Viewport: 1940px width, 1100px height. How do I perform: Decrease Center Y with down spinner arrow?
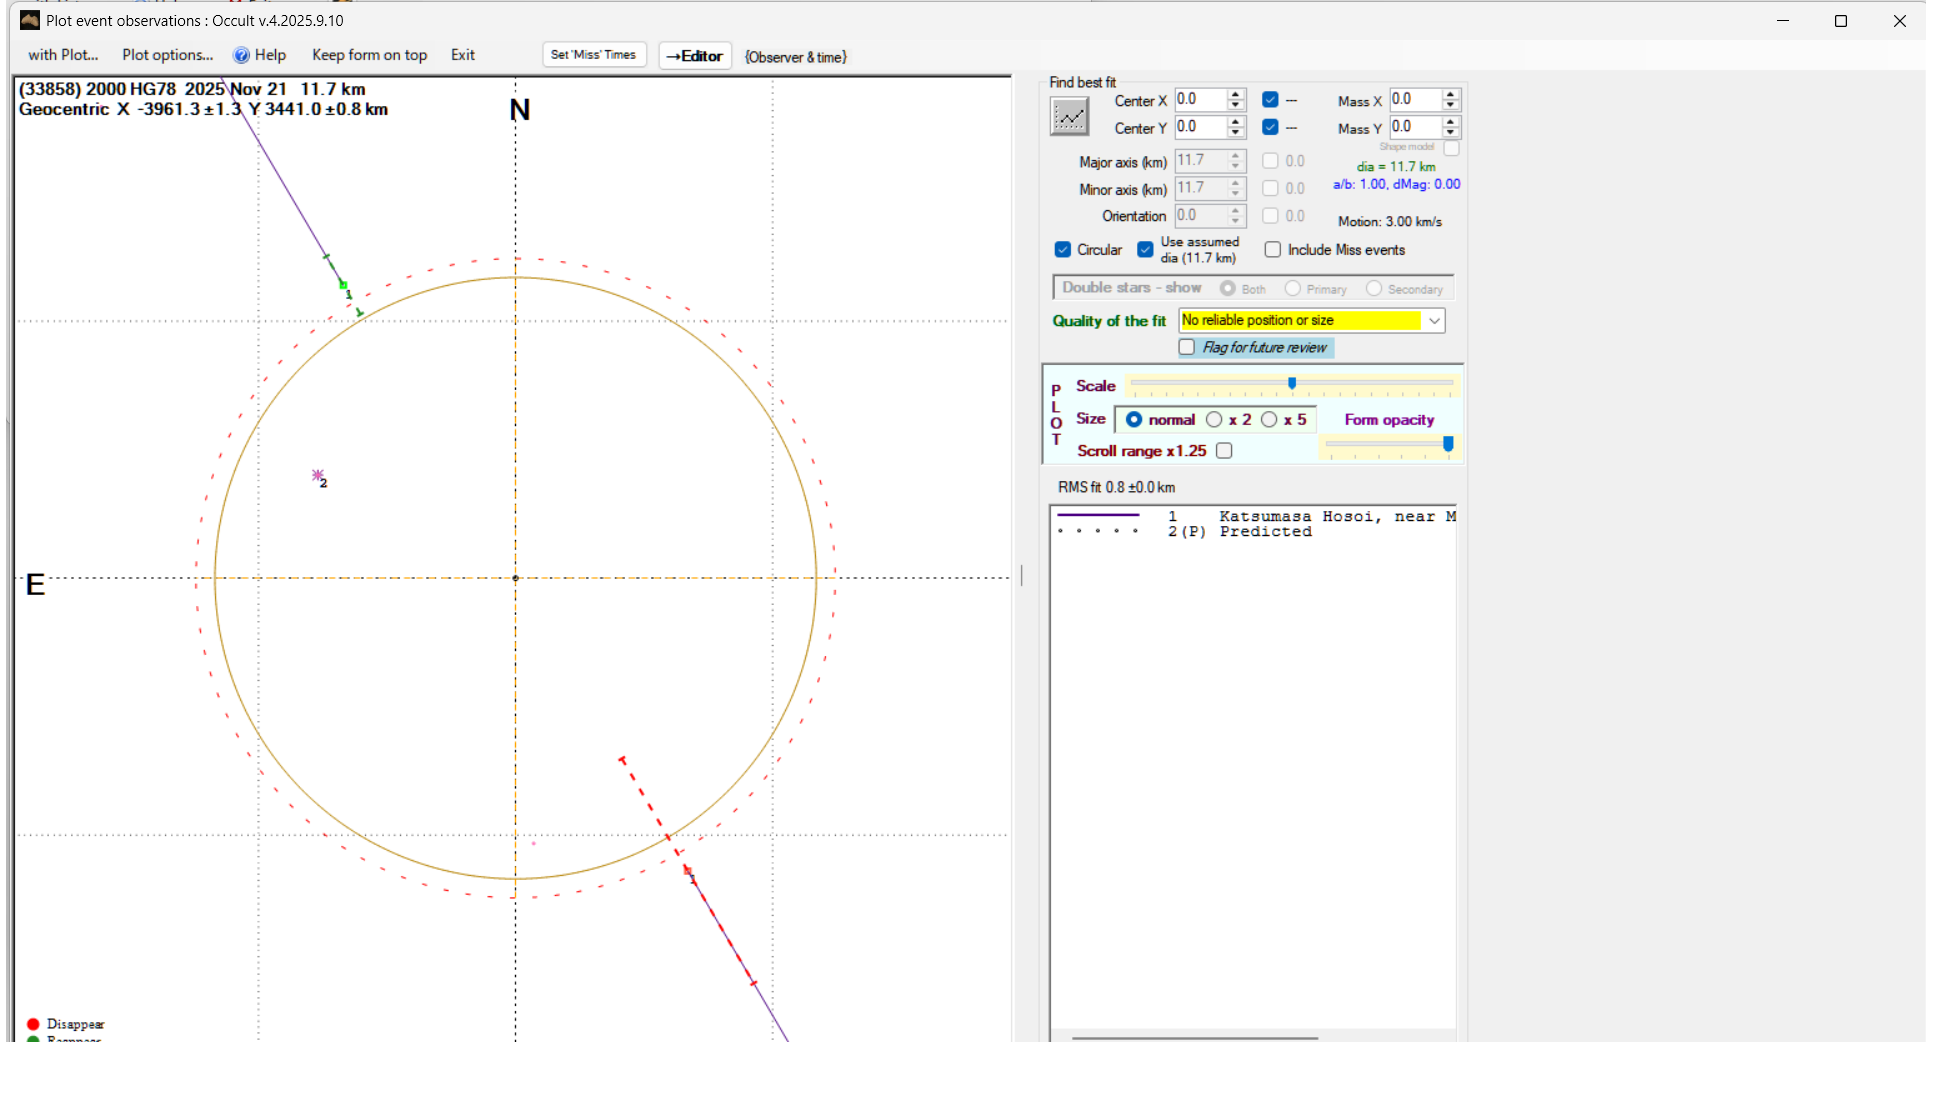(1236, 133)
